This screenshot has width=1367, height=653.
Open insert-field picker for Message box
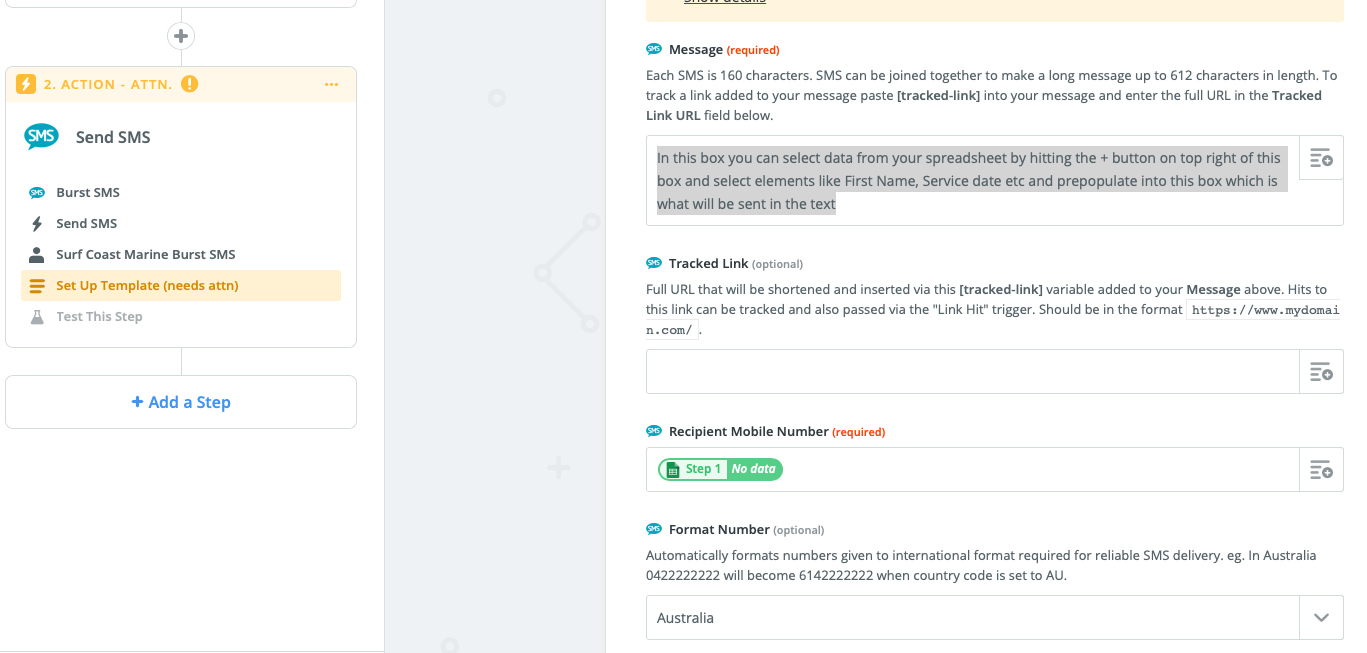pyautogui.click(x=1321, y=158)
